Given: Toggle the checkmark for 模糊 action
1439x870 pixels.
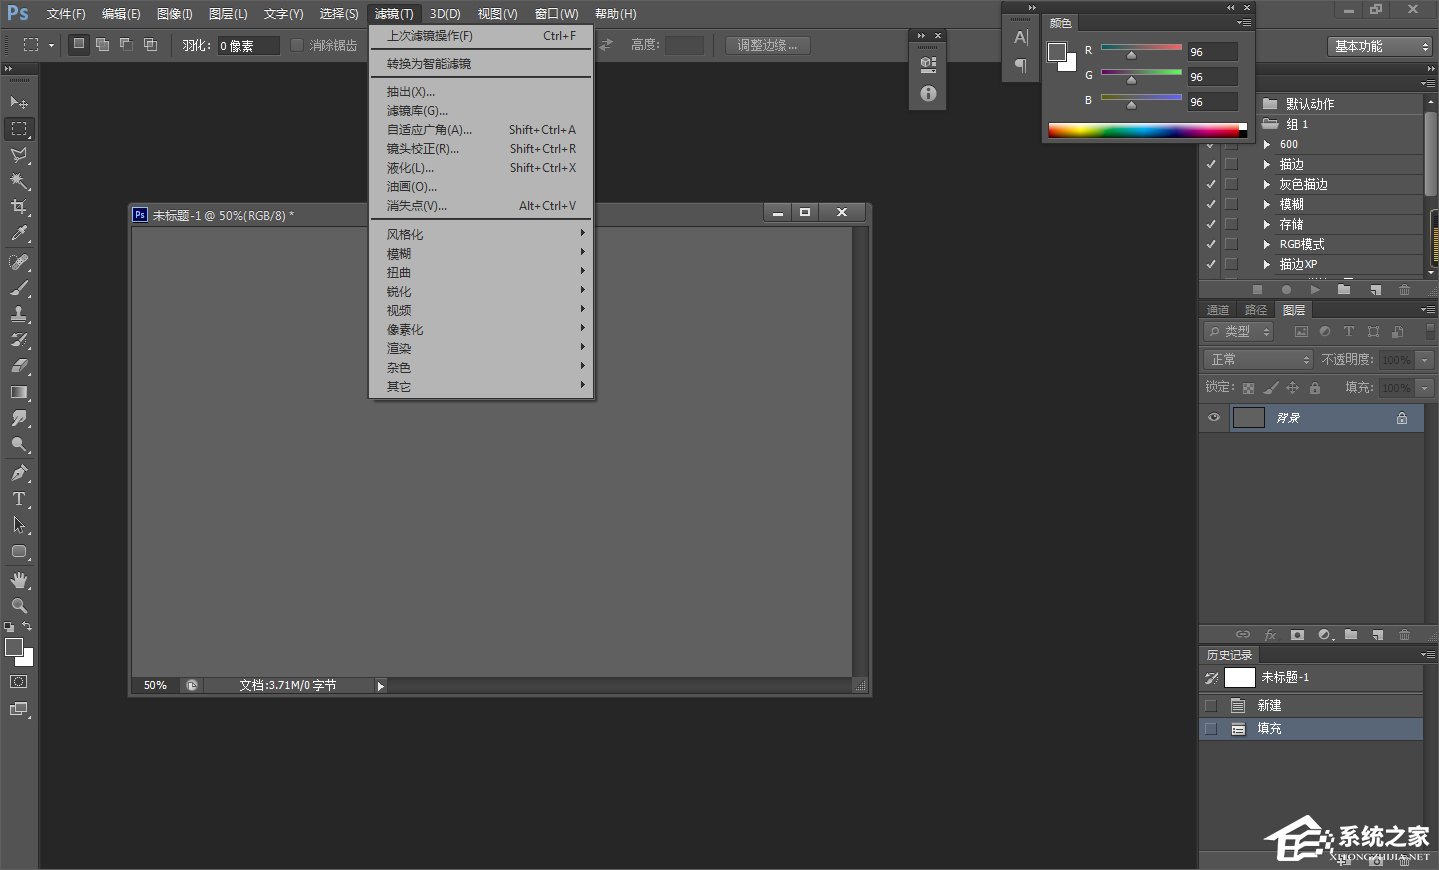Looking at the screenshot, I should click(x=1210, y=204).
